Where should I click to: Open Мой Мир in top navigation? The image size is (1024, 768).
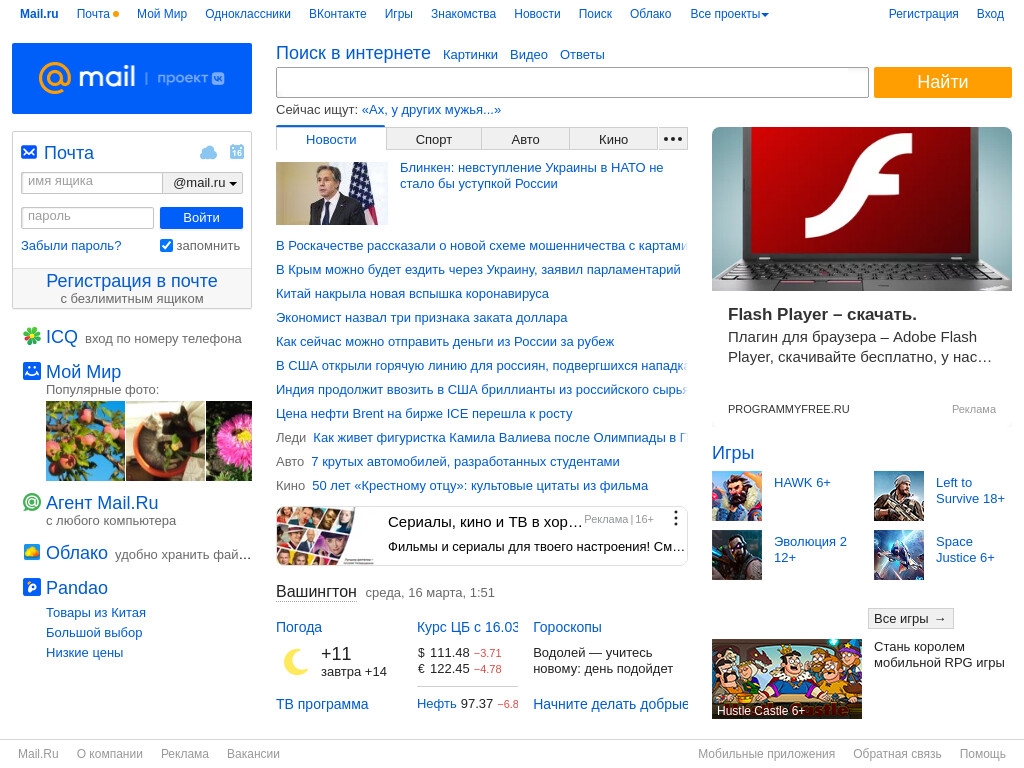[162, 14]
